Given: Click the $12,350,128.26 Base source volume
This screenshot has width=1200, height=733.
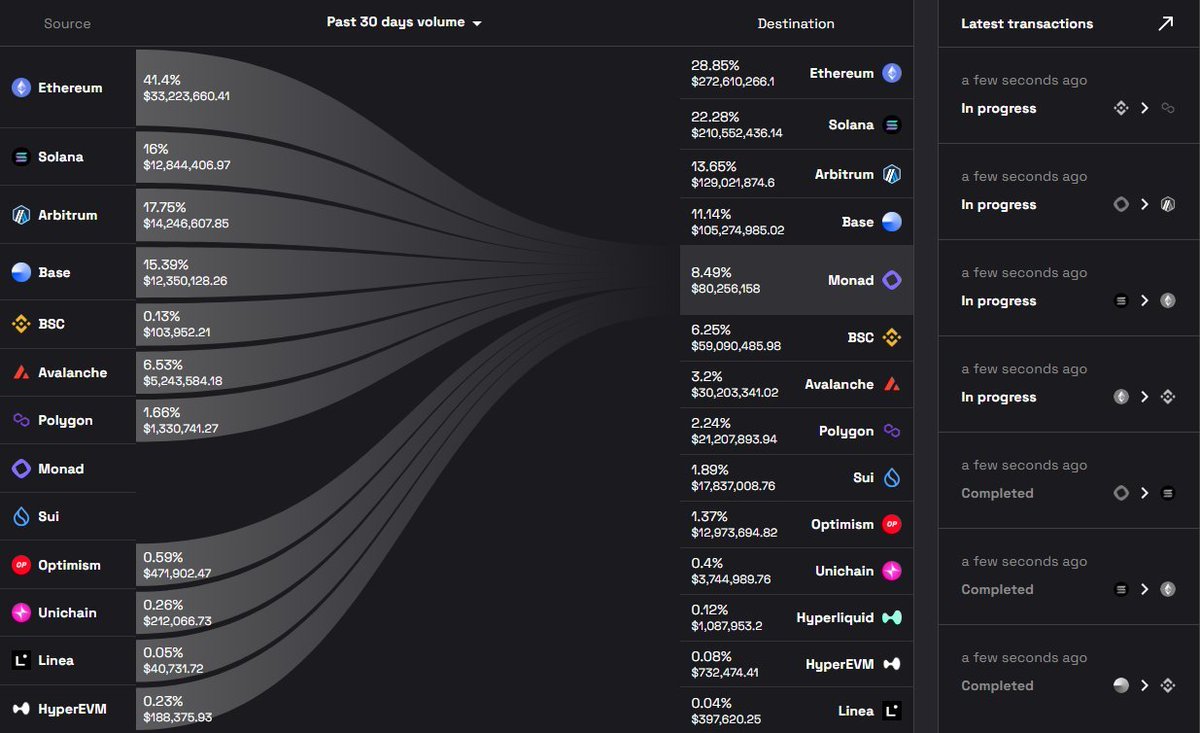Looking at the screenshot, I should coord(185,281).
